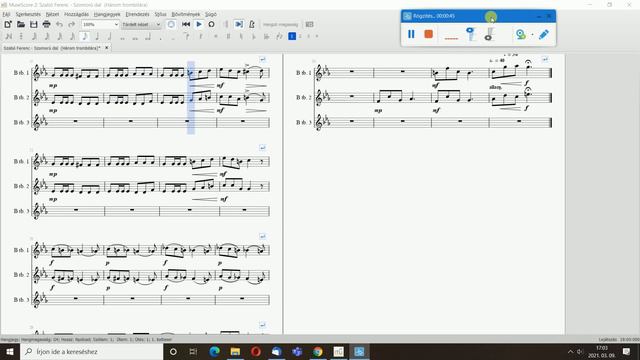Screen dimensions: 640x360
Task: Apply natural accidental
Action: coord(241,36)
